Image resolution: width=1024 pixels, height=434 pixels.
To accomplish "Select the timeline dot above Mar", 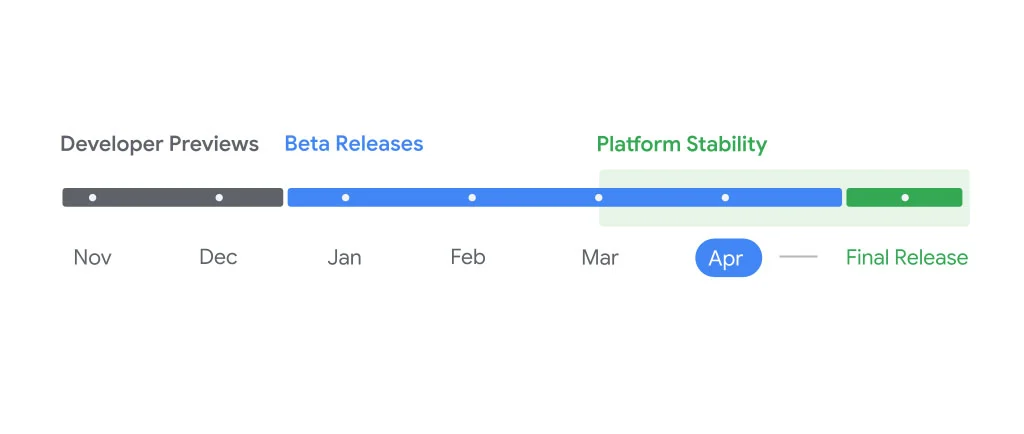I will click(599, 198).
